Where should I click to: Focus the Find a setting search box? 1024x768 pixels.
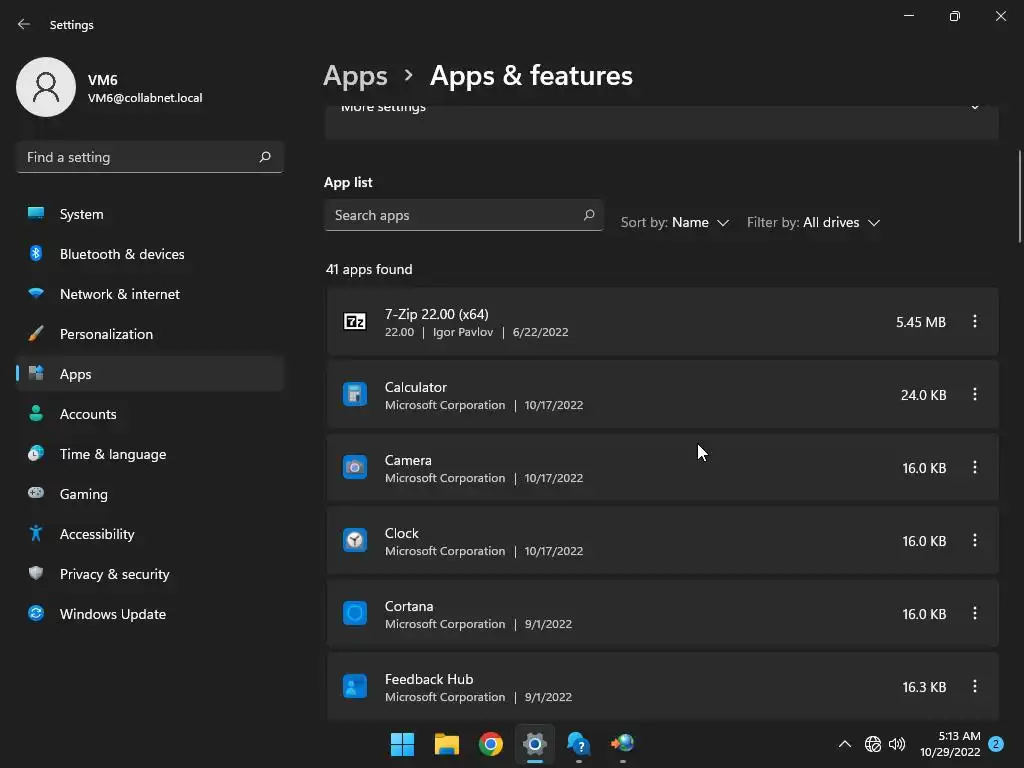click(x=150, y=157)
